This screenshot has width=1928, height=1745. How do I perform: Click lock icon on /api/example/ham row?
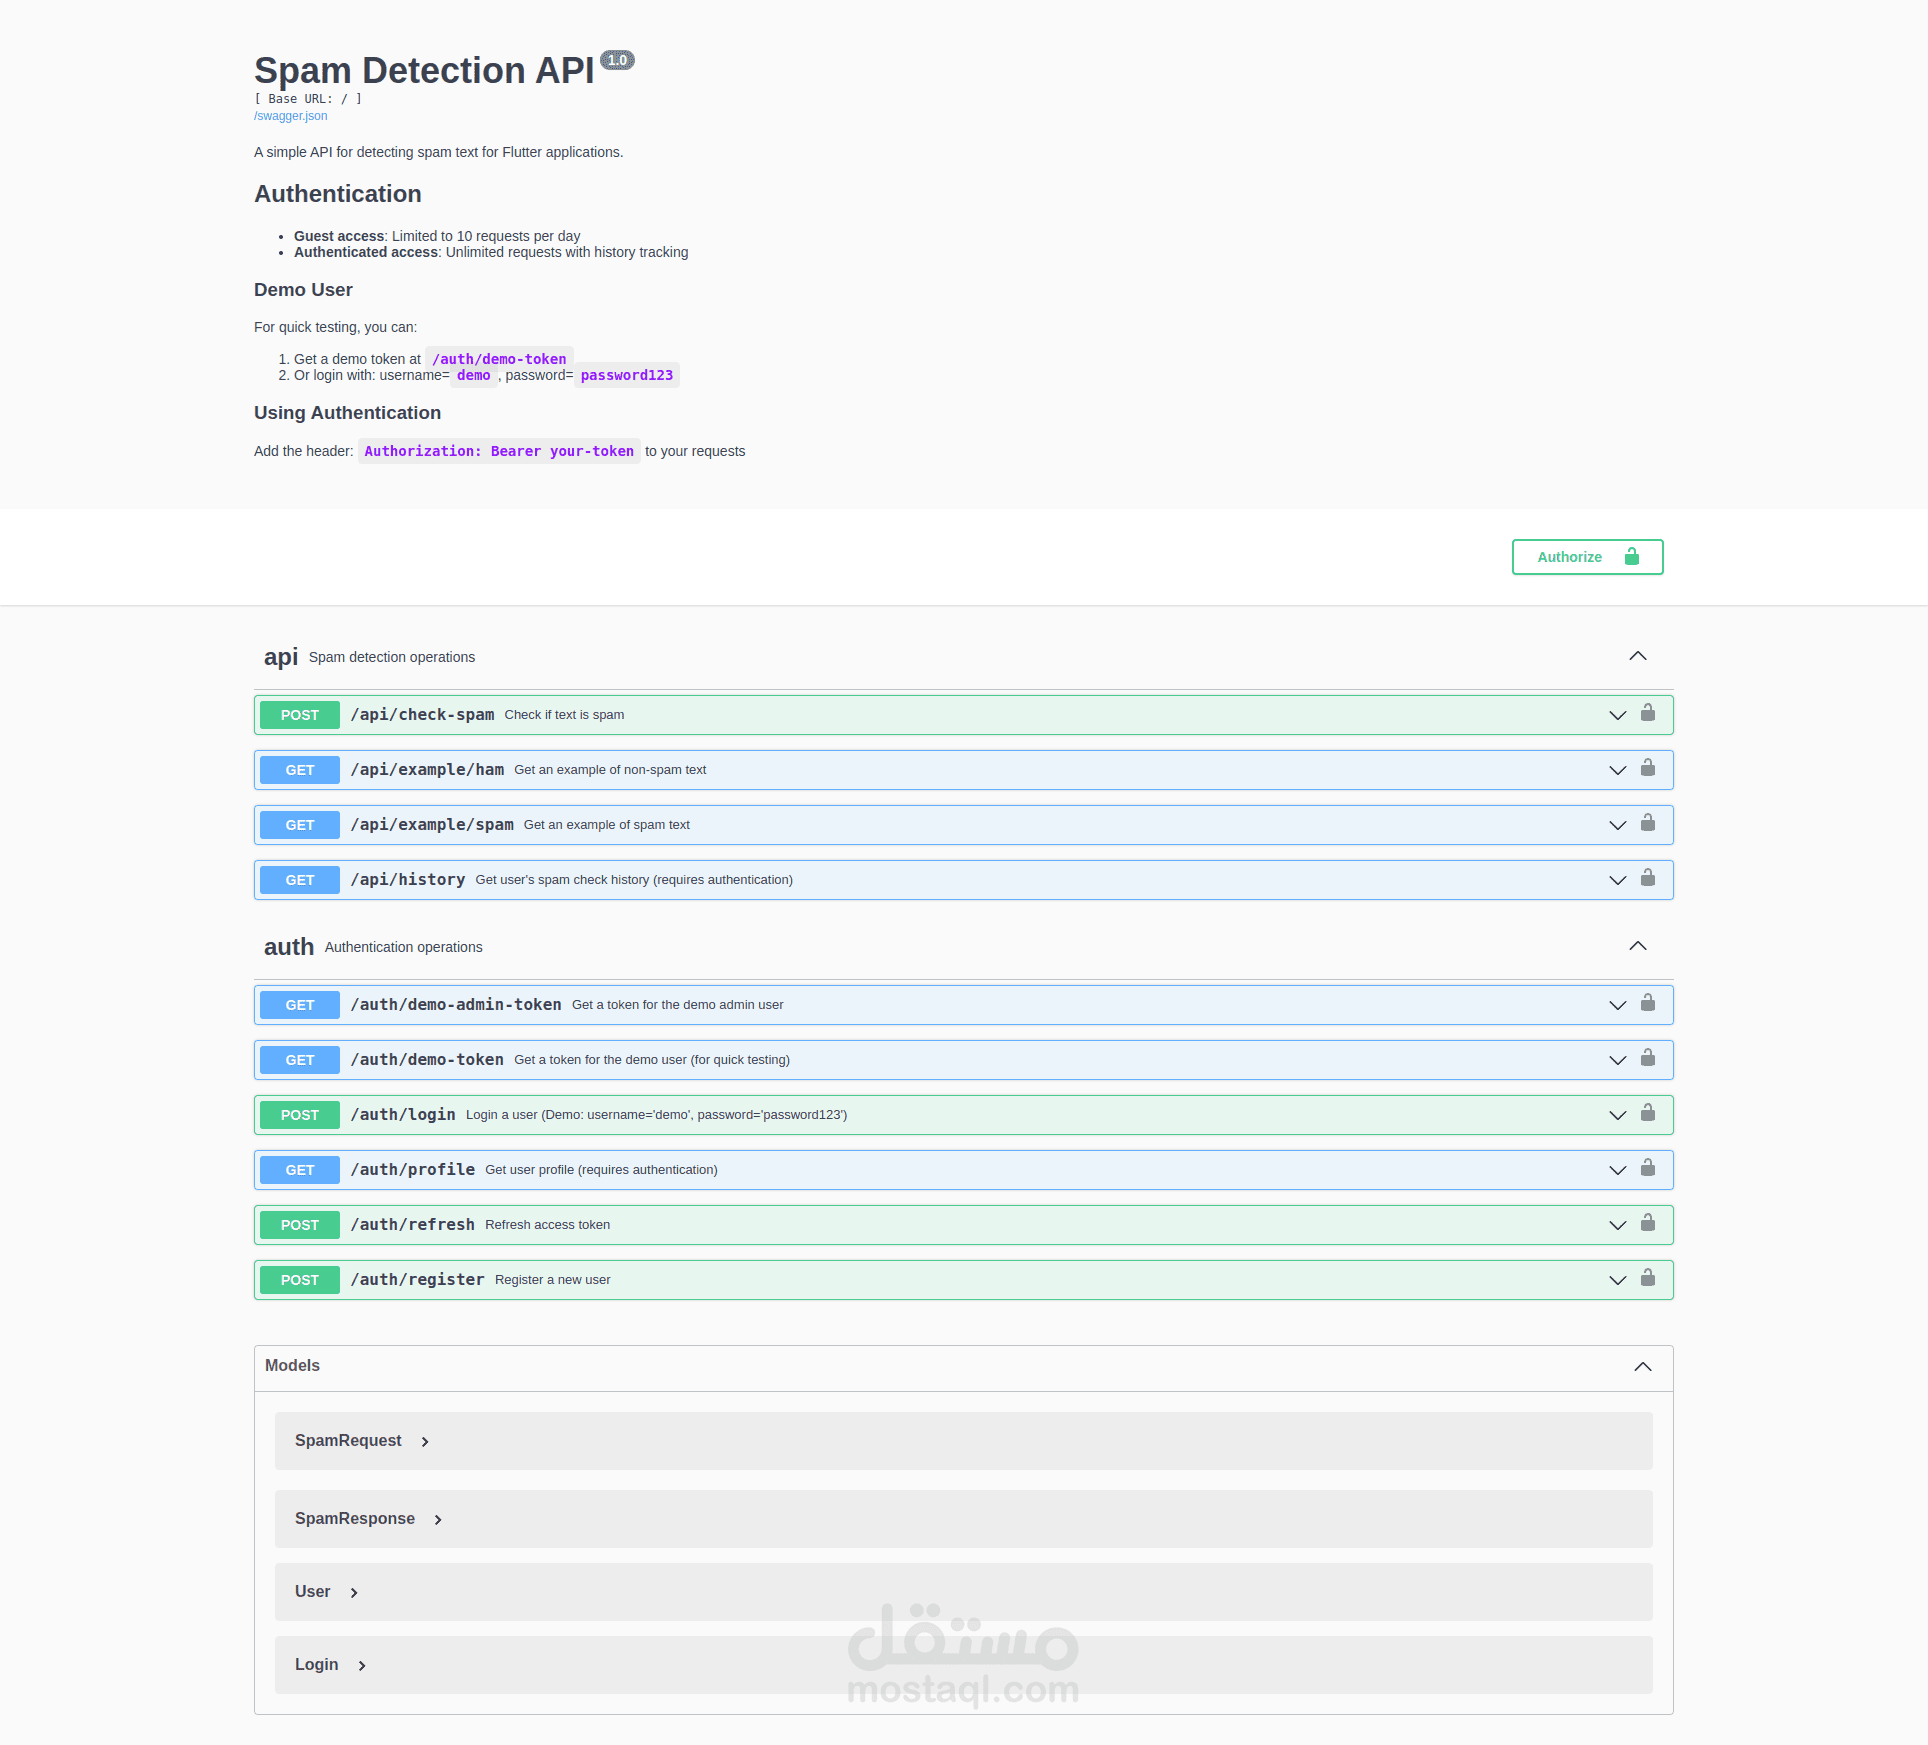pos(1648,768)
